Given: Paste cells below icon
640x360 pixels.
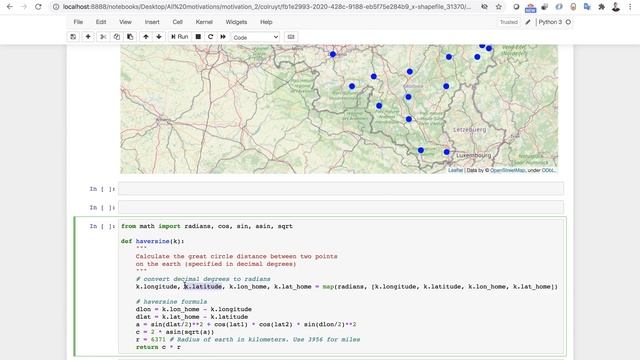Looking at the screenshot, I should coord(130,37).
